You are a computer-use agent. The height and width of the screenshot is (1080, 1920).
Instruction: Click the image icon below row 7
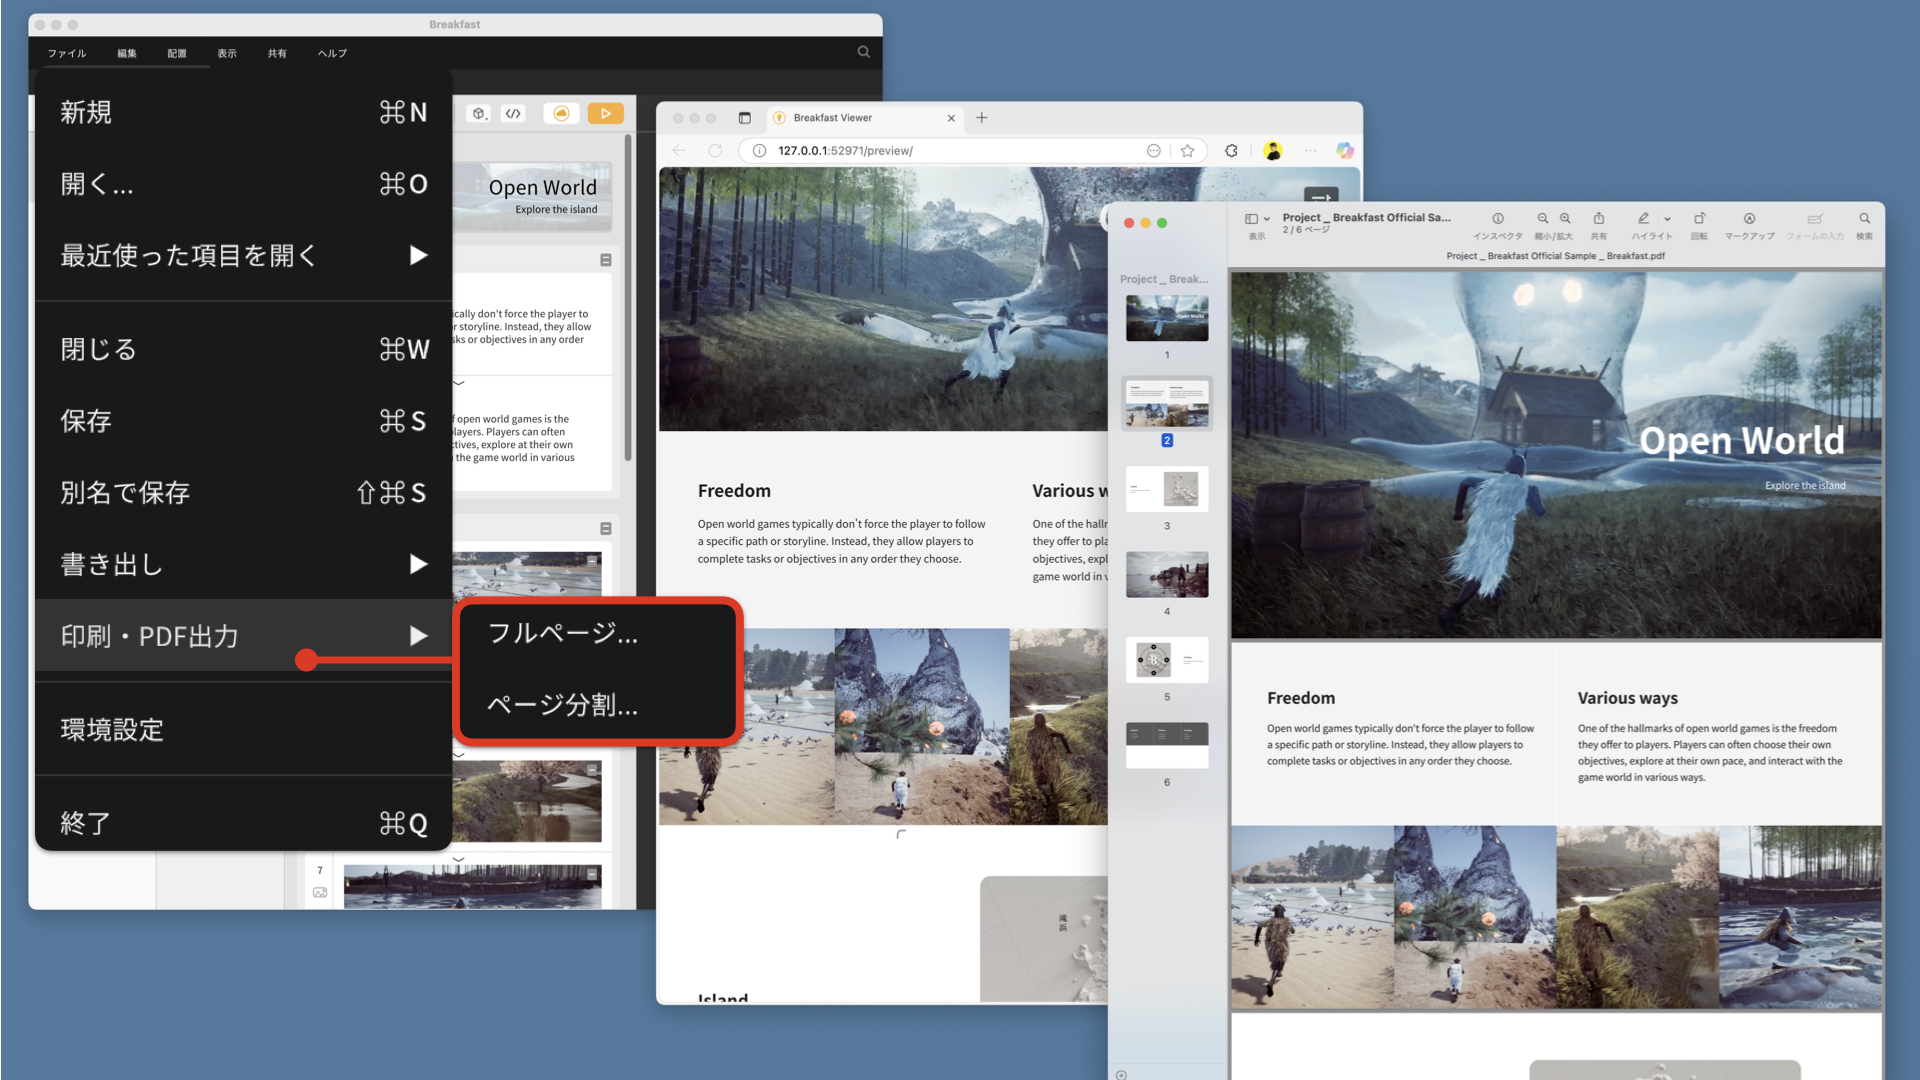[320, 892]
